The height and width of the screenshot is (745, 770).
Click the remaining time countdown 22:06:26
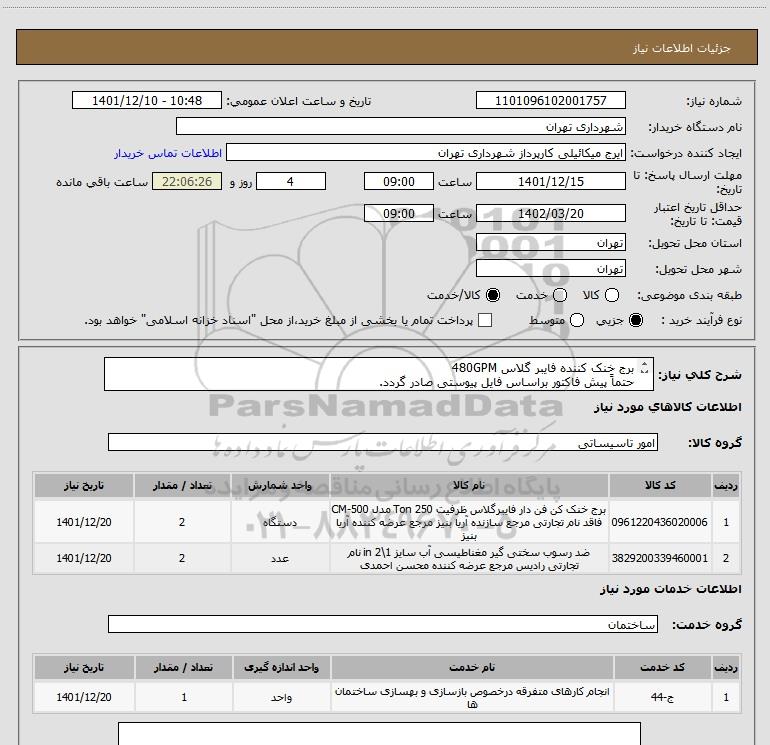(187, 181)
